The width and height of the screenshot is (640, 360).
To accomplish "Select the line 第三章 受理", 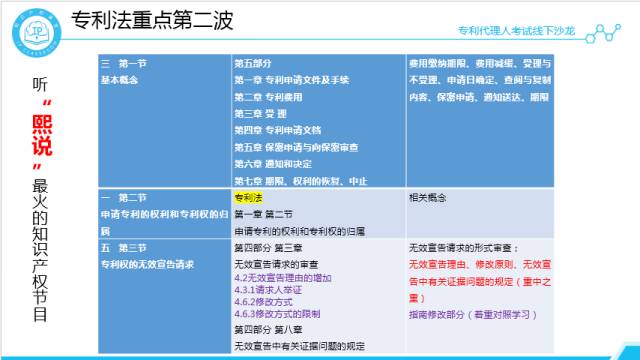I will [x=260, y=114].
